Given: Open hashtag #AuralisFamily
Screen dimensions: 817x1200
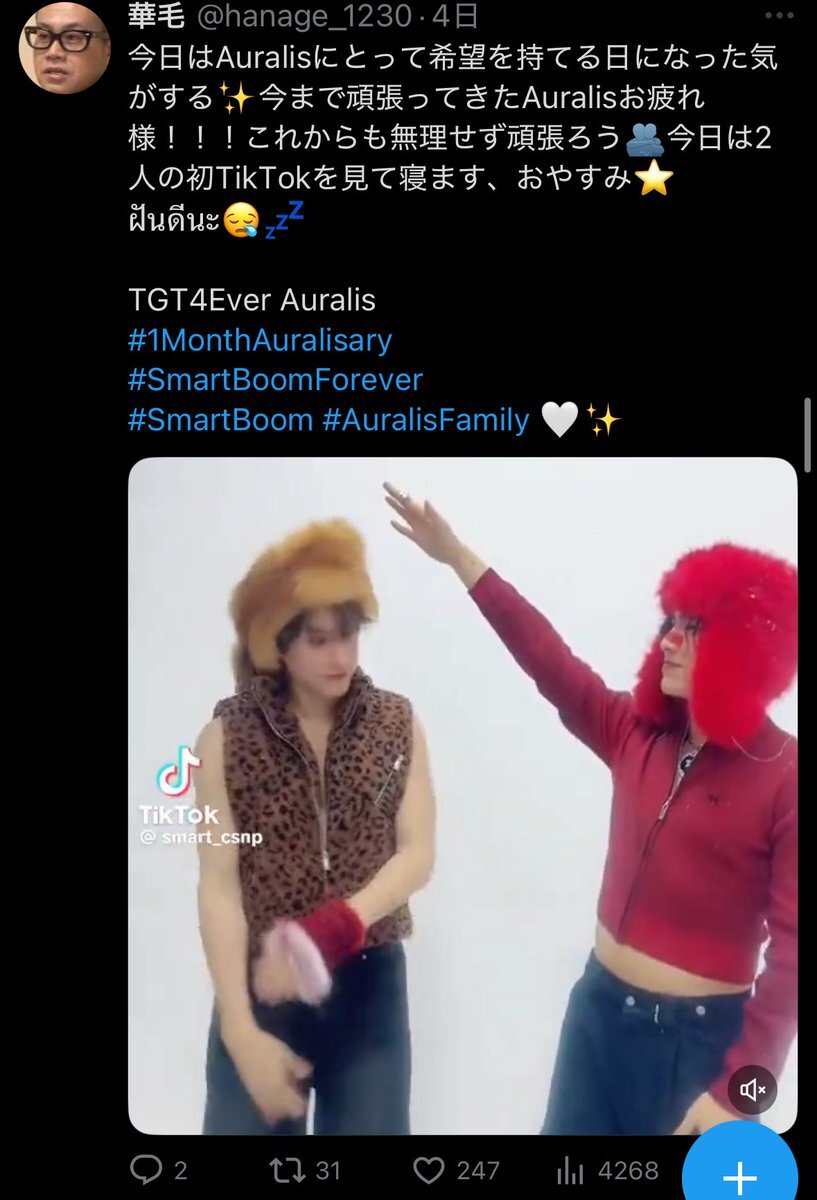Looking at the screenshot, I should pyautogui.click(x=425, y=420).
